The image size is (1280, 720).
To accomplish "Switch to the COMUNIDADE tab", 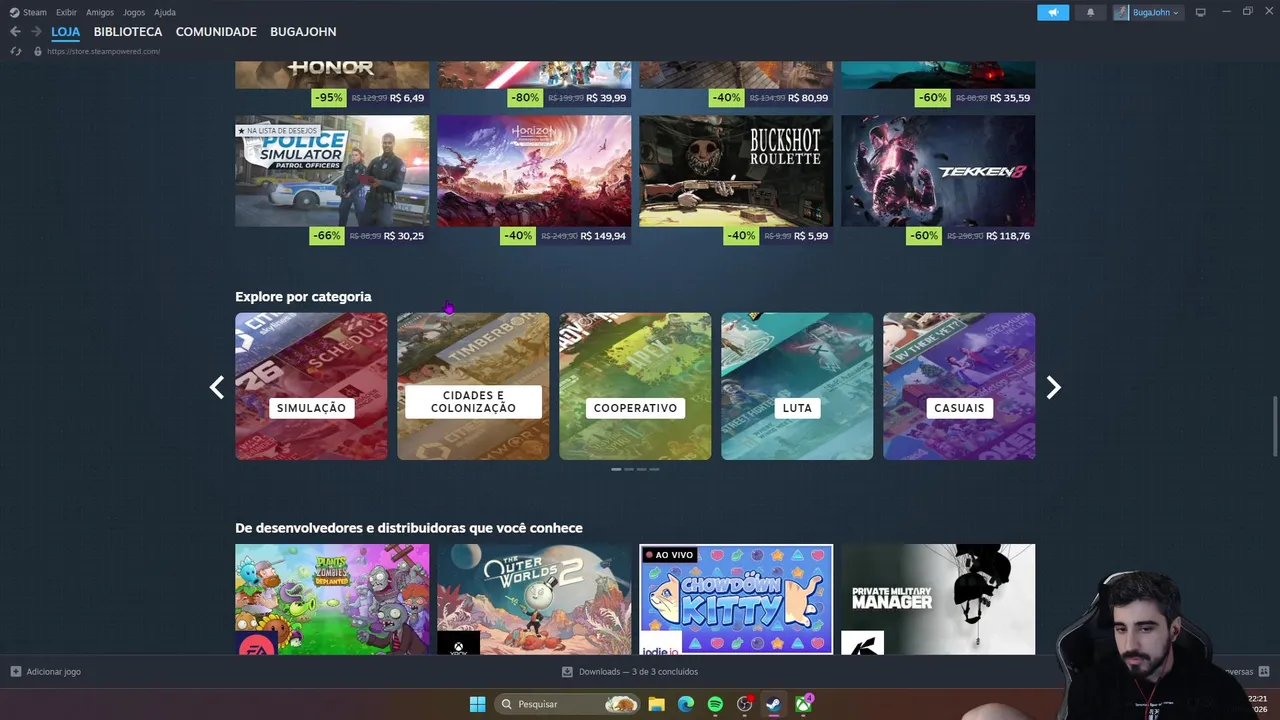I will (216, 32).
